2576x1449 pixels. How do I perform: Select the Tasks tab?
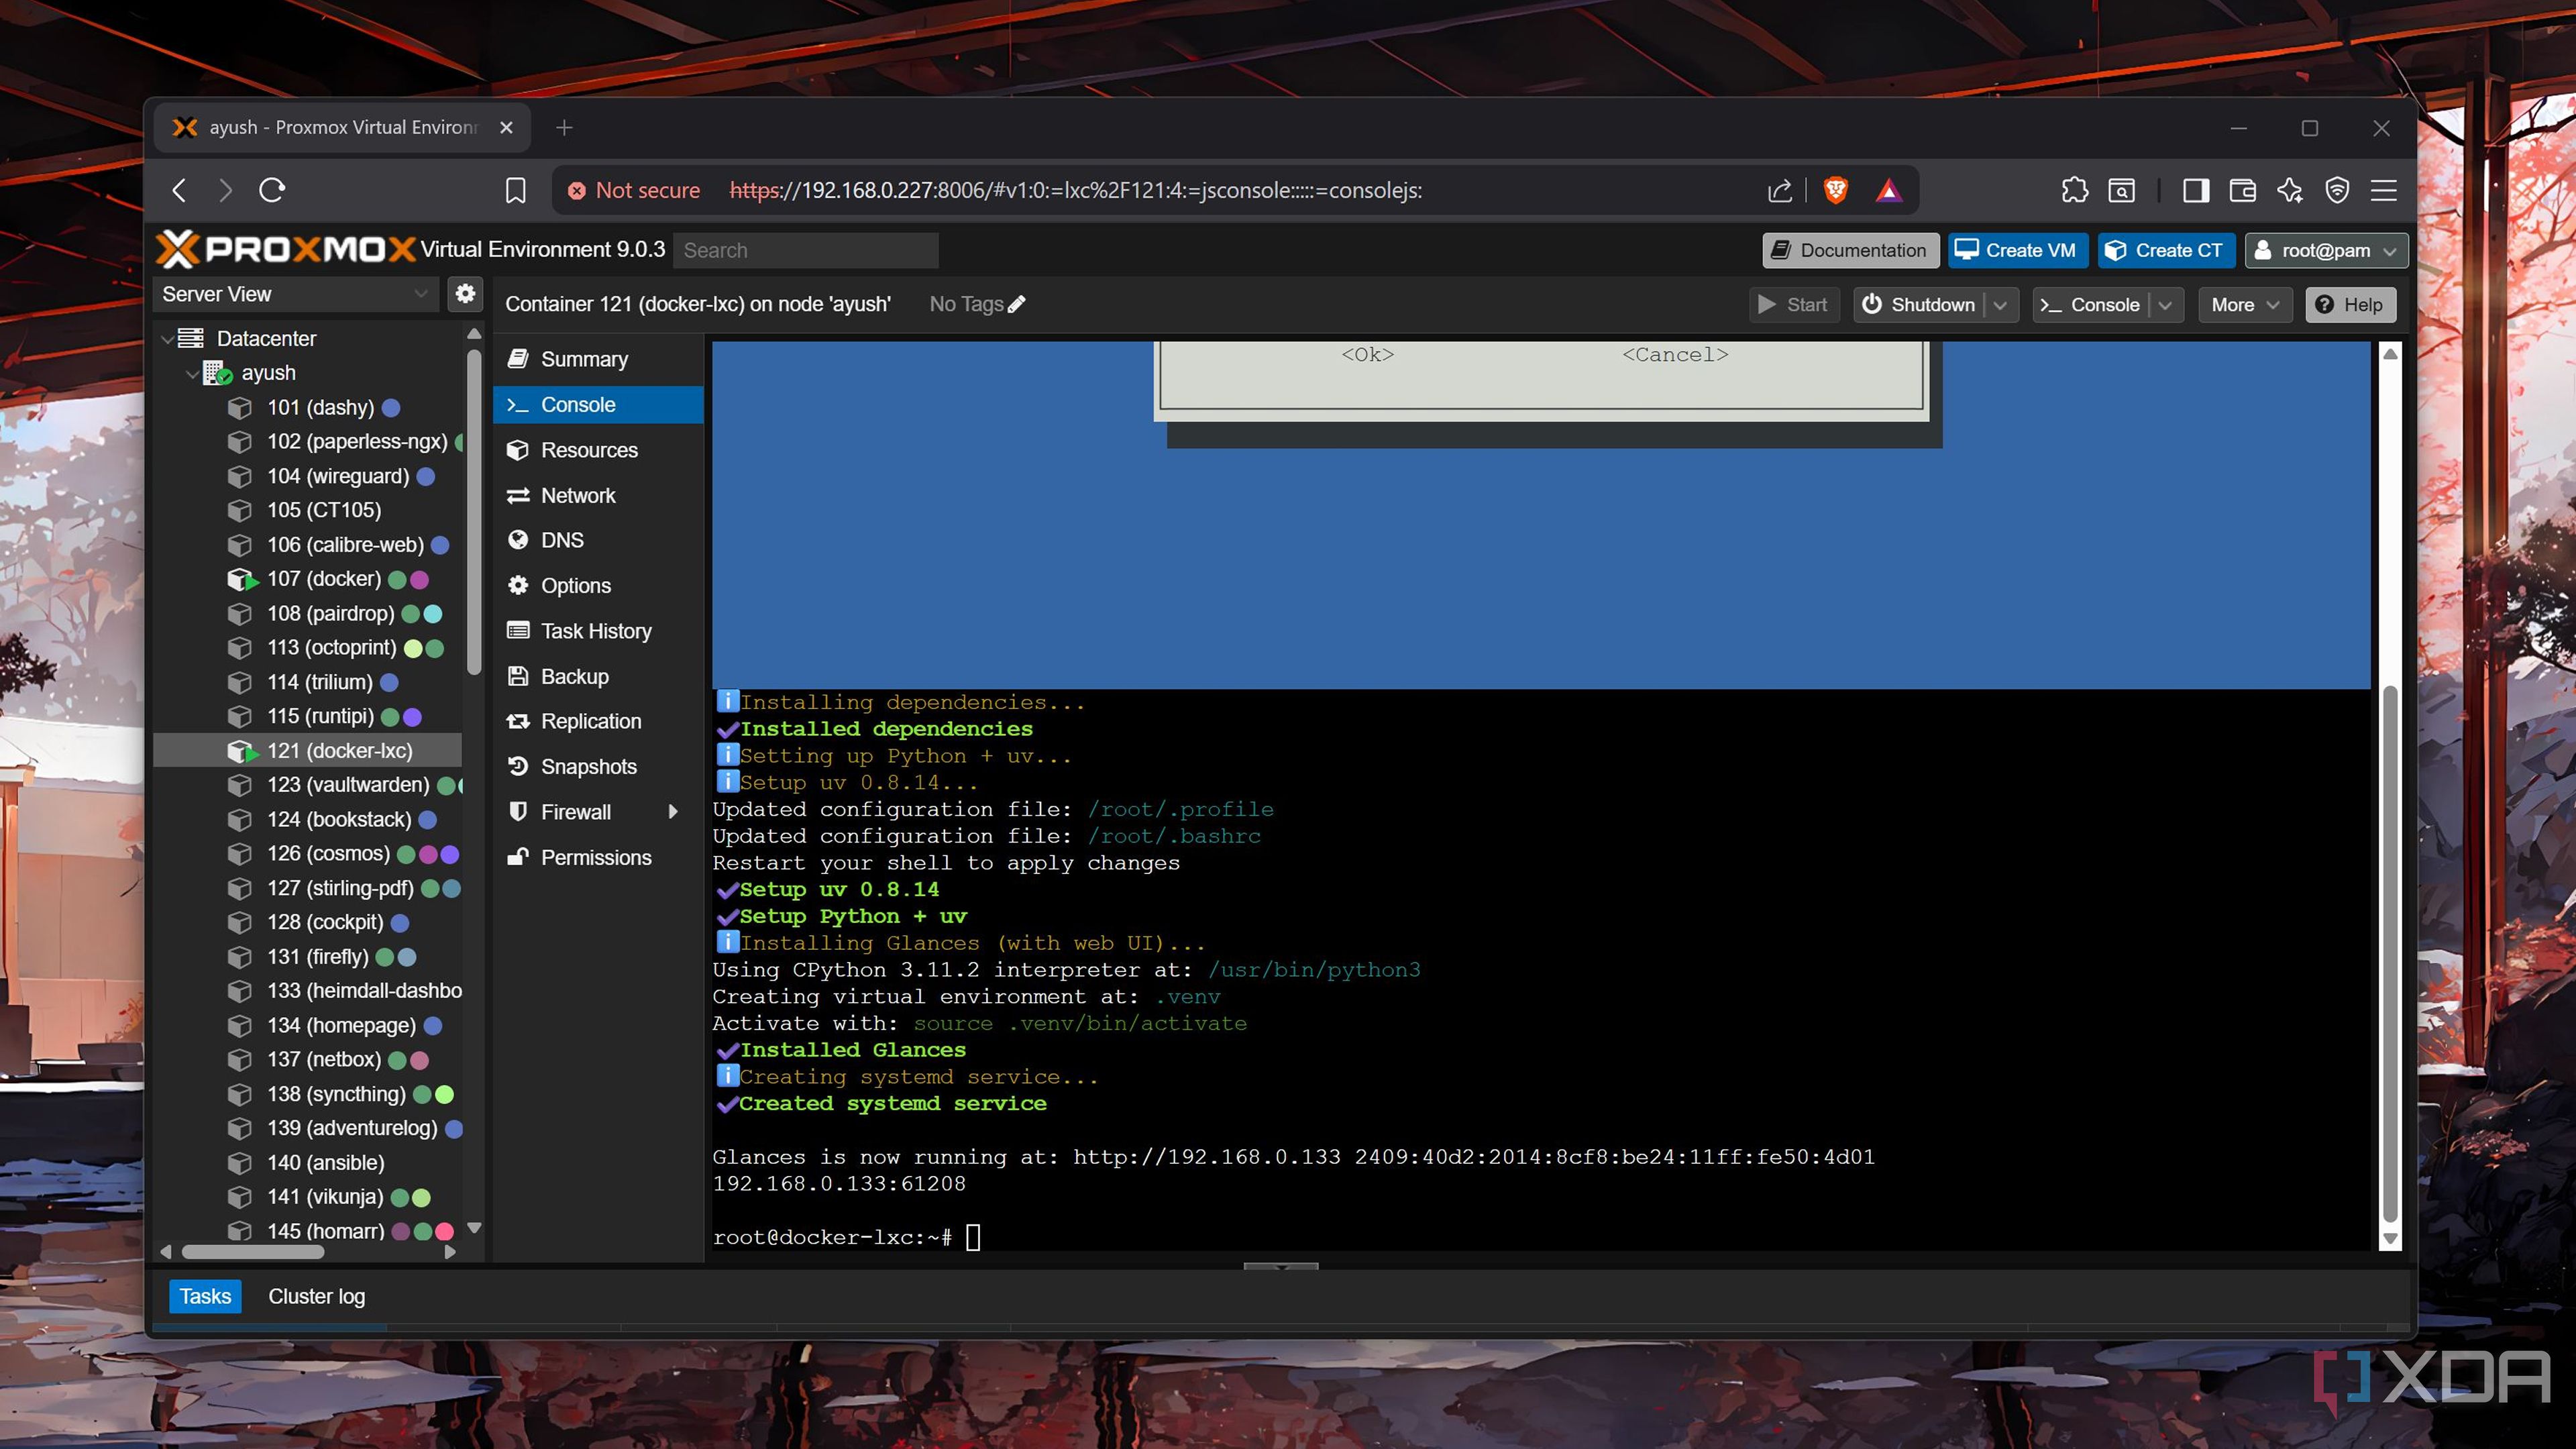(205, 1297)
